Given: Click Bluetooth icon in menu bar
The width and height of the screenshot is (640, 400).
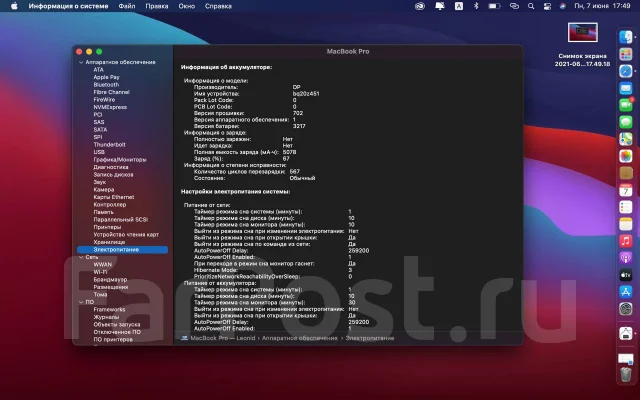Looking at the screenshot, I should 476,6.
